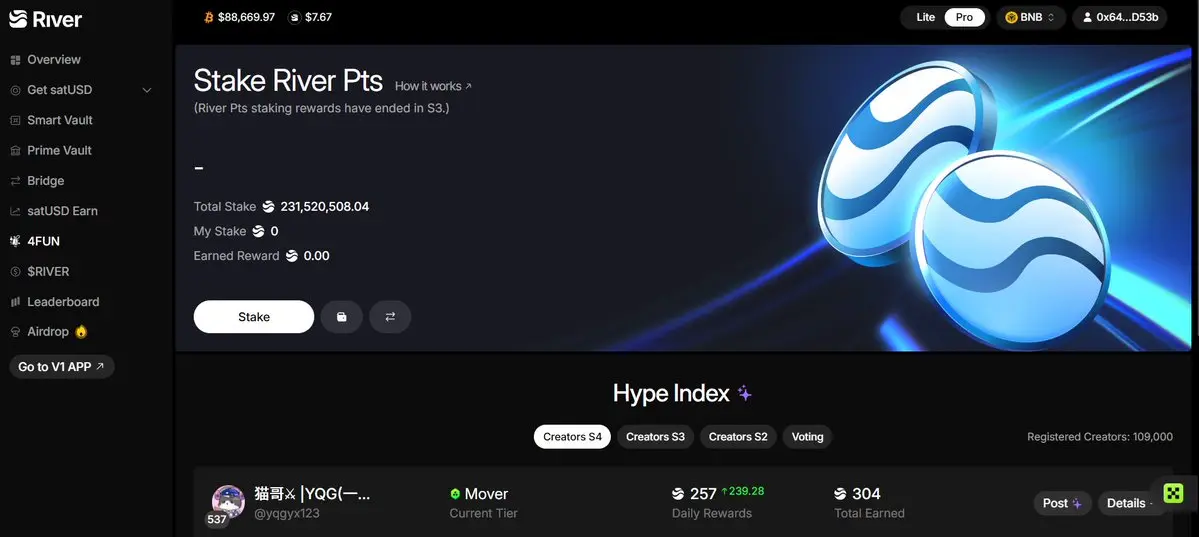Click the River logo
Image resolution: width=1199 pixels, height=537 pixels.
(46, 19)
